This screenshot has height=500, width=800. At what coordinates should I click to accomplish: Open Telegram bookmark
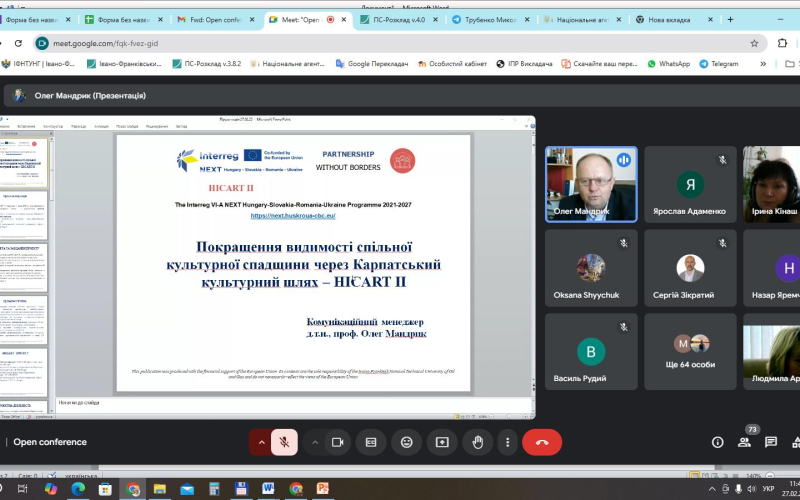point(719,64)
